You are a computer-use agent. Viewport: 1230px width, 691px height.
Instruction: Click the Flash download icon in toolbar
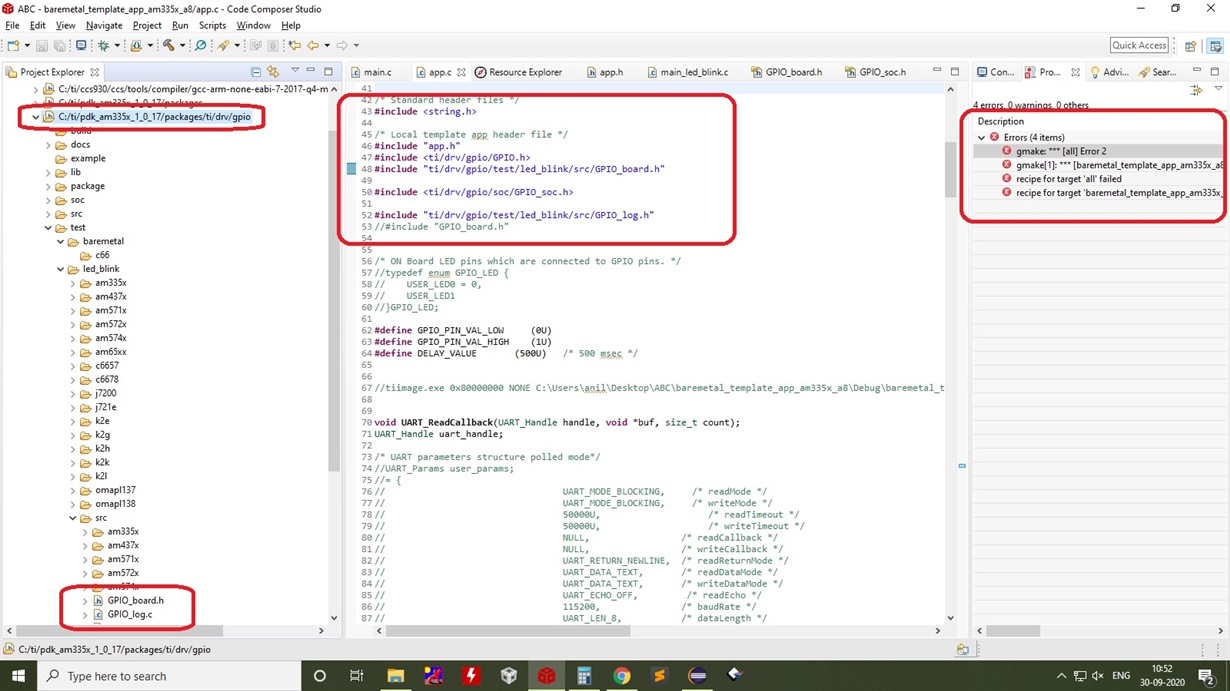tap(136, 45)
